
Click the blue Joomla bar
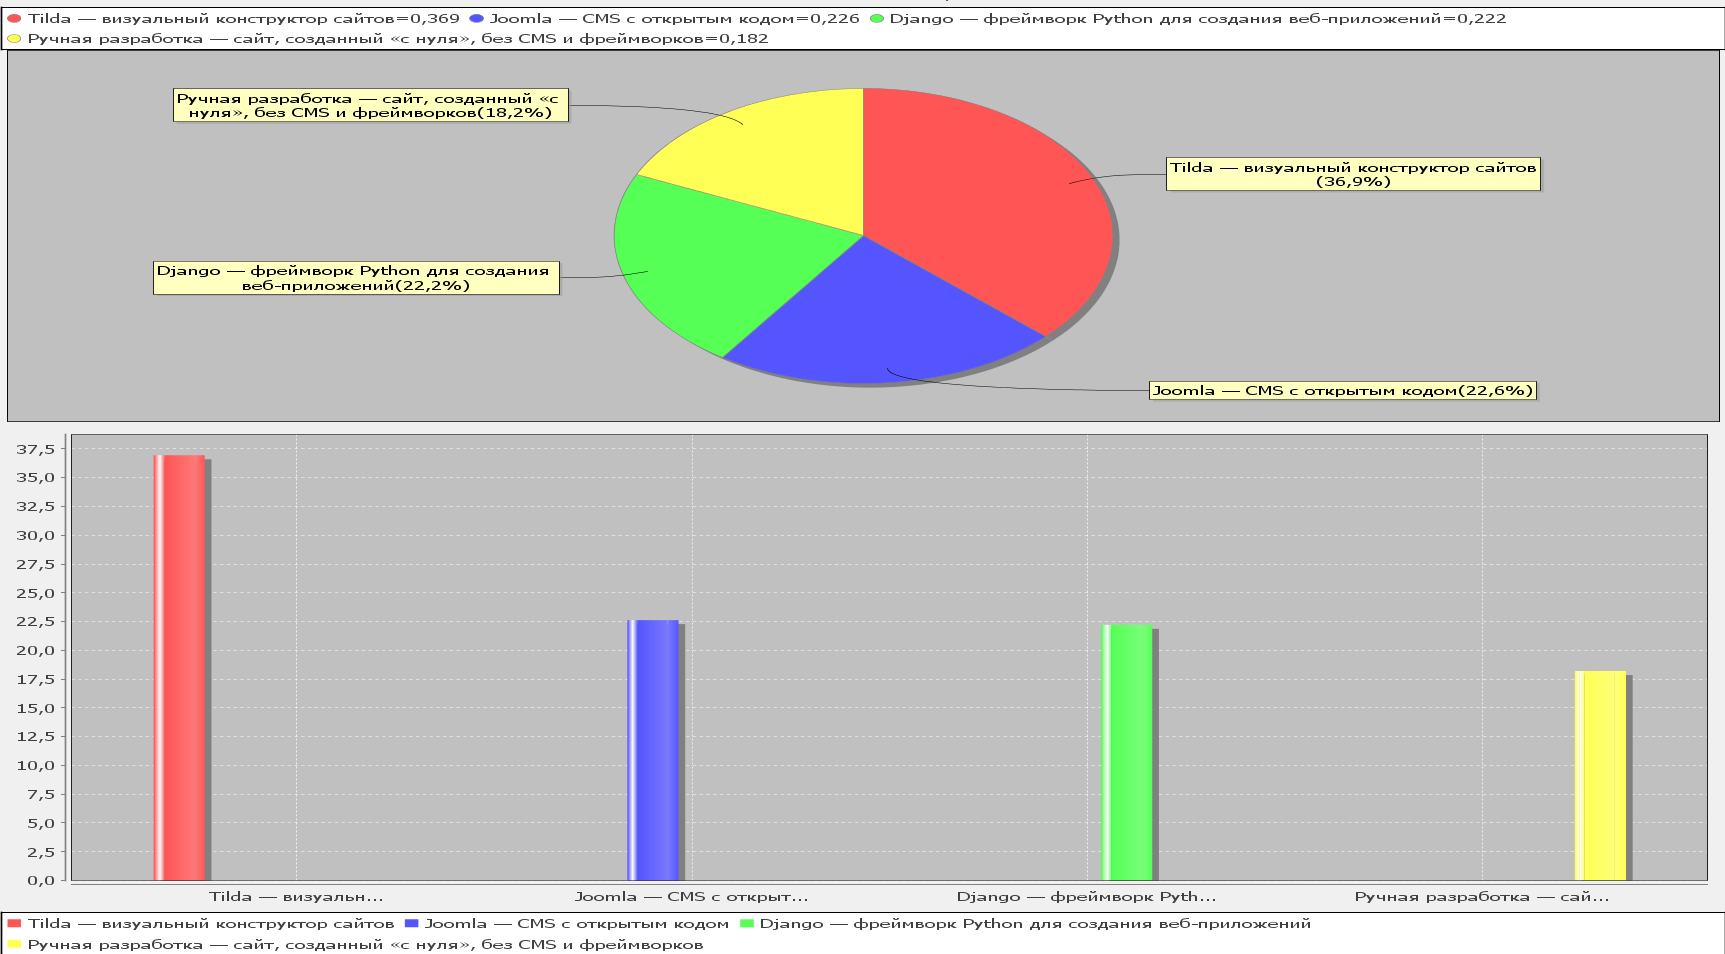pyautogui.click(x=653, y=750)
